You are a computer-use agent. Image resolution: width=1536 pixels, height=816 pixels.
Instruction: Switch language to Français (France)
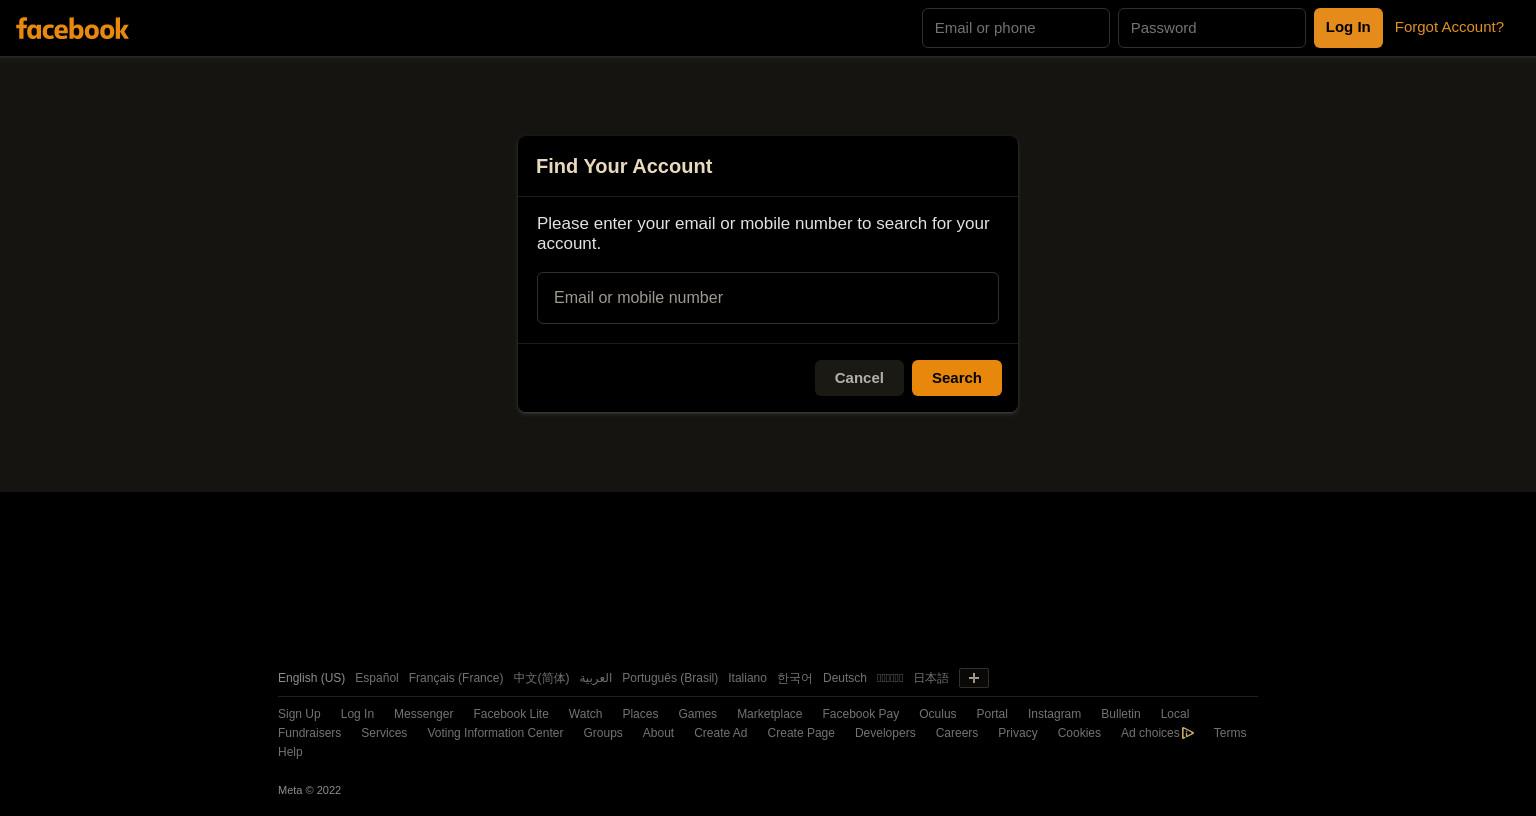point(455,678)
